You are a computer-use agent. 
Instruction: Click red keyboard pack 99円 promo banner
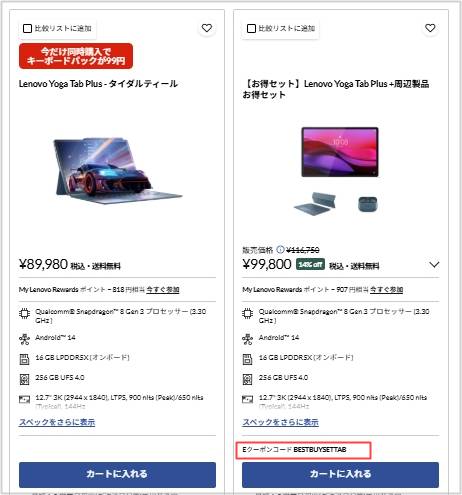pos(76,56)
